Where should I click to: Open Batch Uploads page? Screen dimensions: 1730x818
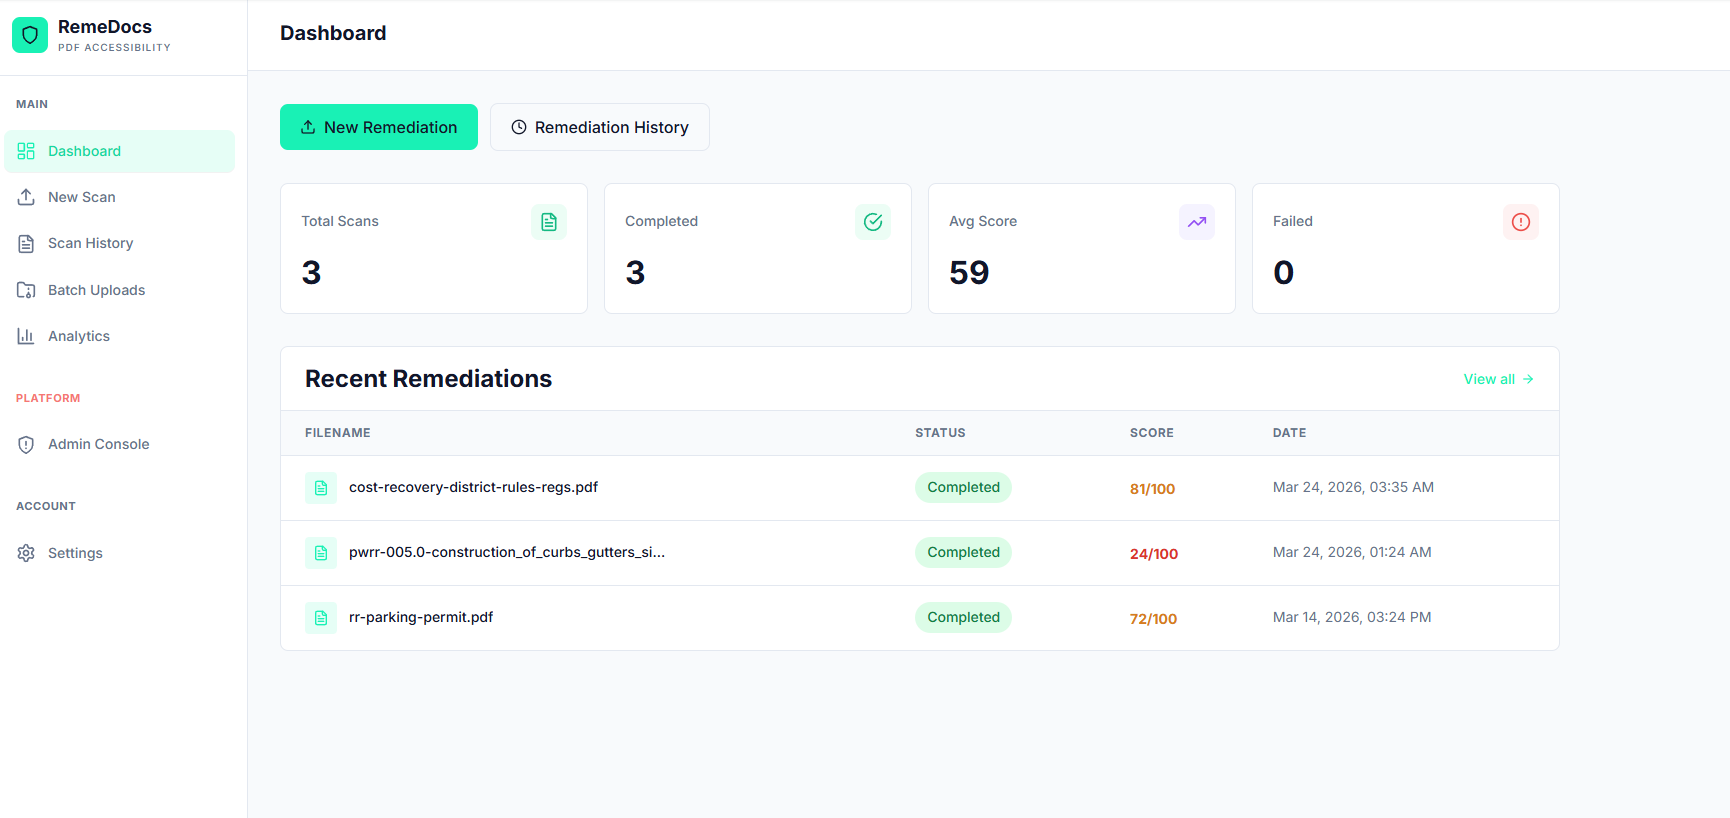(120, 290)
